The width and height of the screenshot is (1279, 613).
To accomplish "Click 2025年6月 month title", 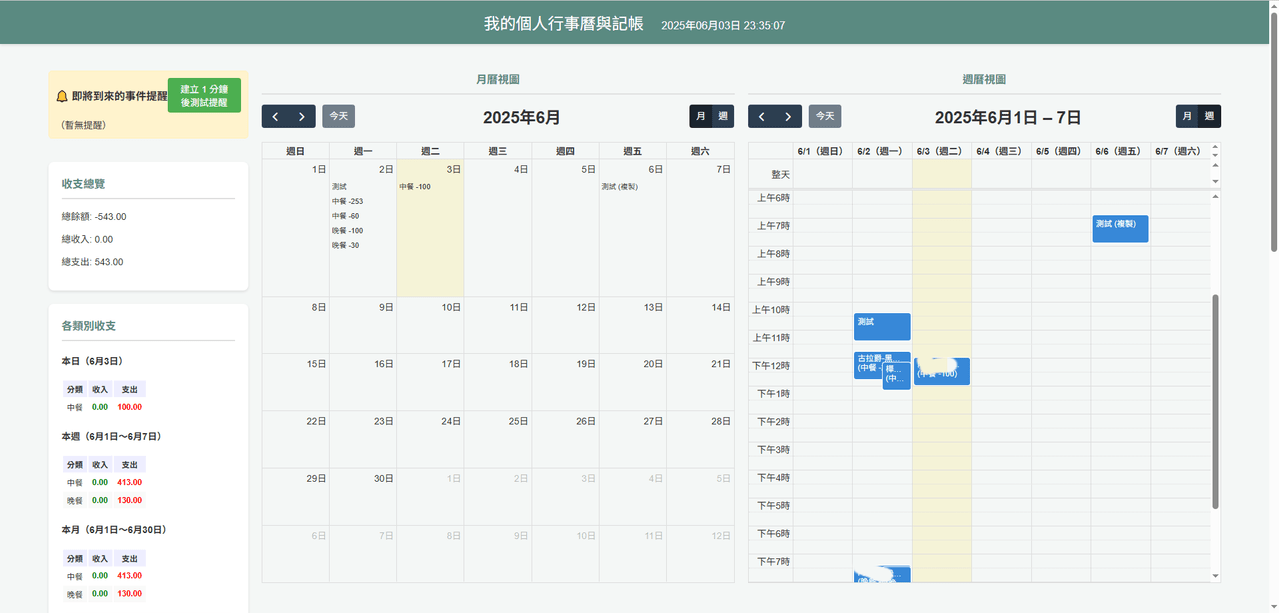I will pyautogui.click(x=522, y=117).
